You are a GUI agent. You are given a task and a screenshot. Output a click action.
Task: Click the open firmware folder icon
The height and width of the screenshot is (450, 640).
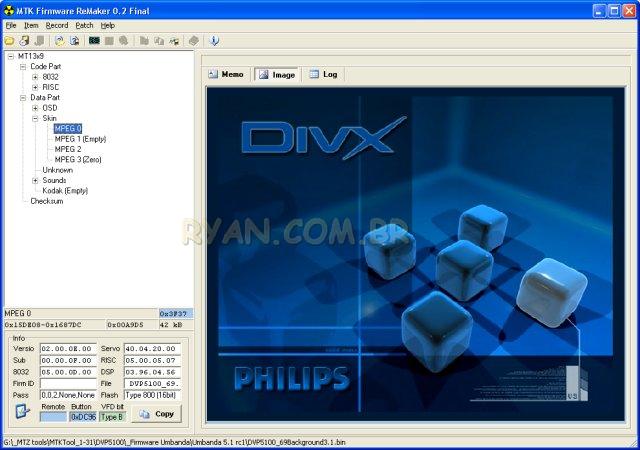point(9,41)
